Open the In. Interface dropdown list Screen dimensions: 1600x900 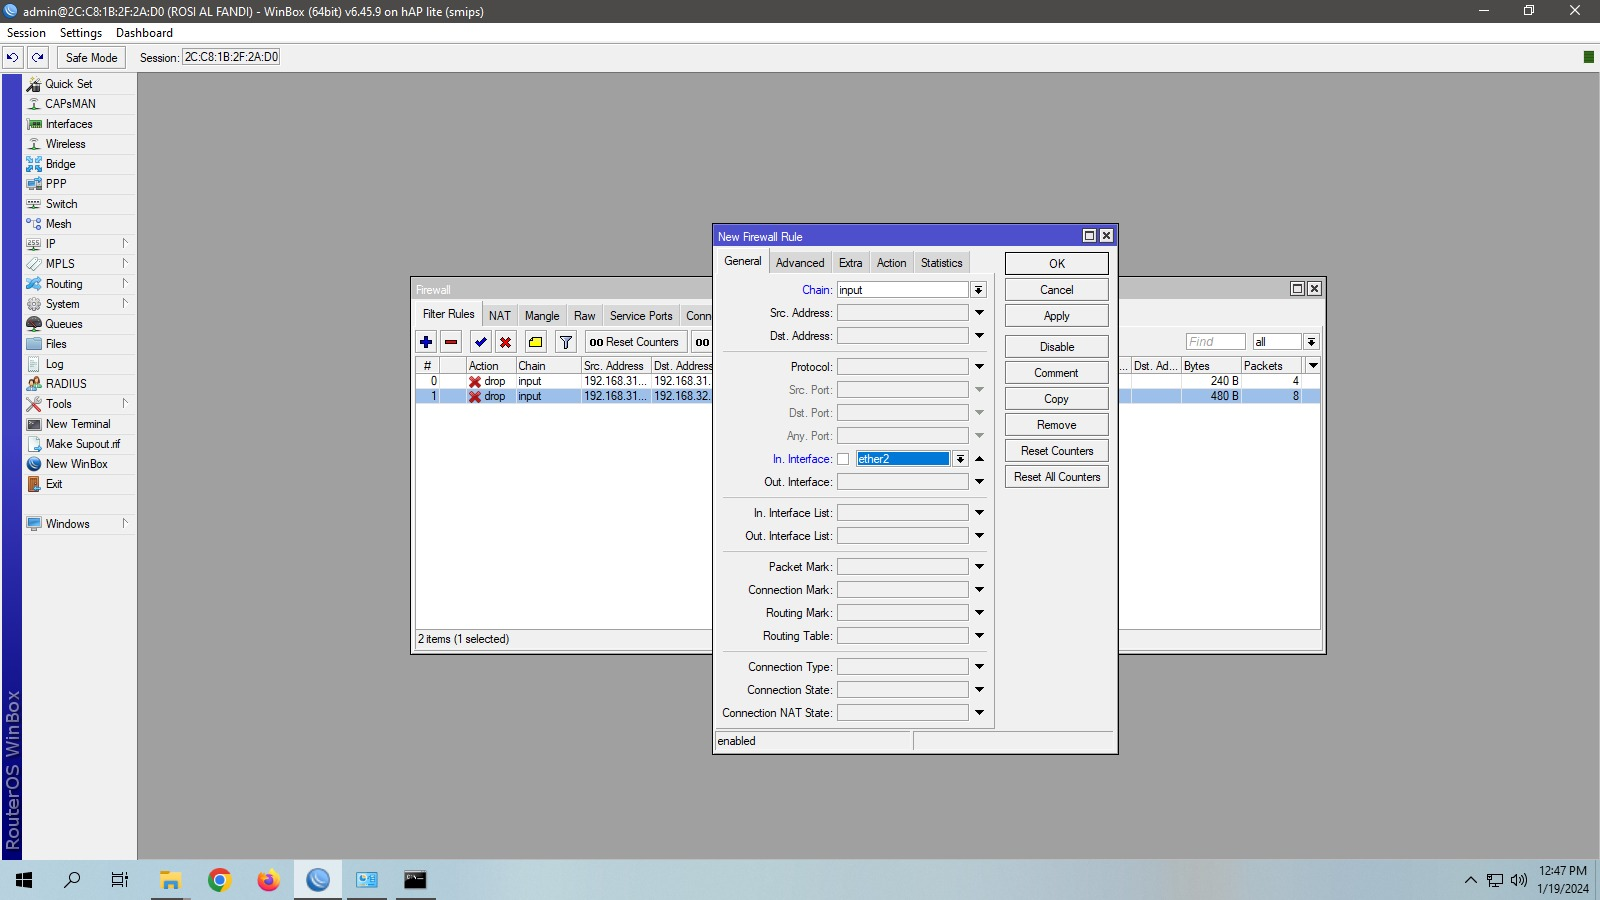960,459
